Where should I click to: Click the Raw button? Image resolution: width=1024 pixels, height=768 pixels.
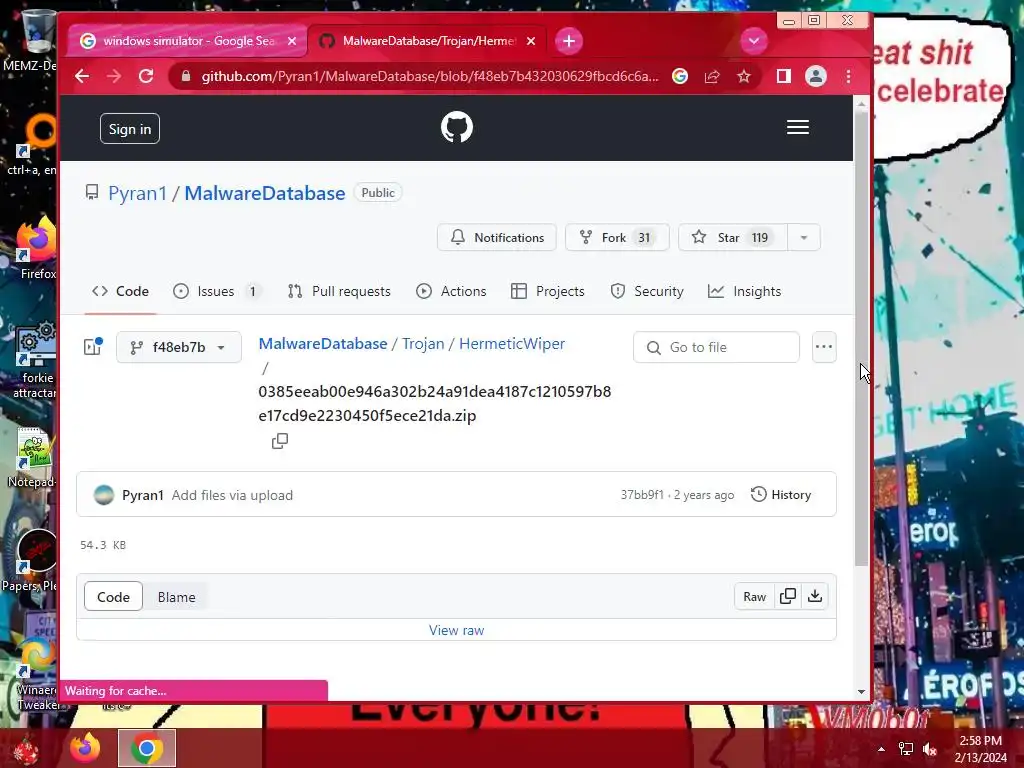coord(754,597)
